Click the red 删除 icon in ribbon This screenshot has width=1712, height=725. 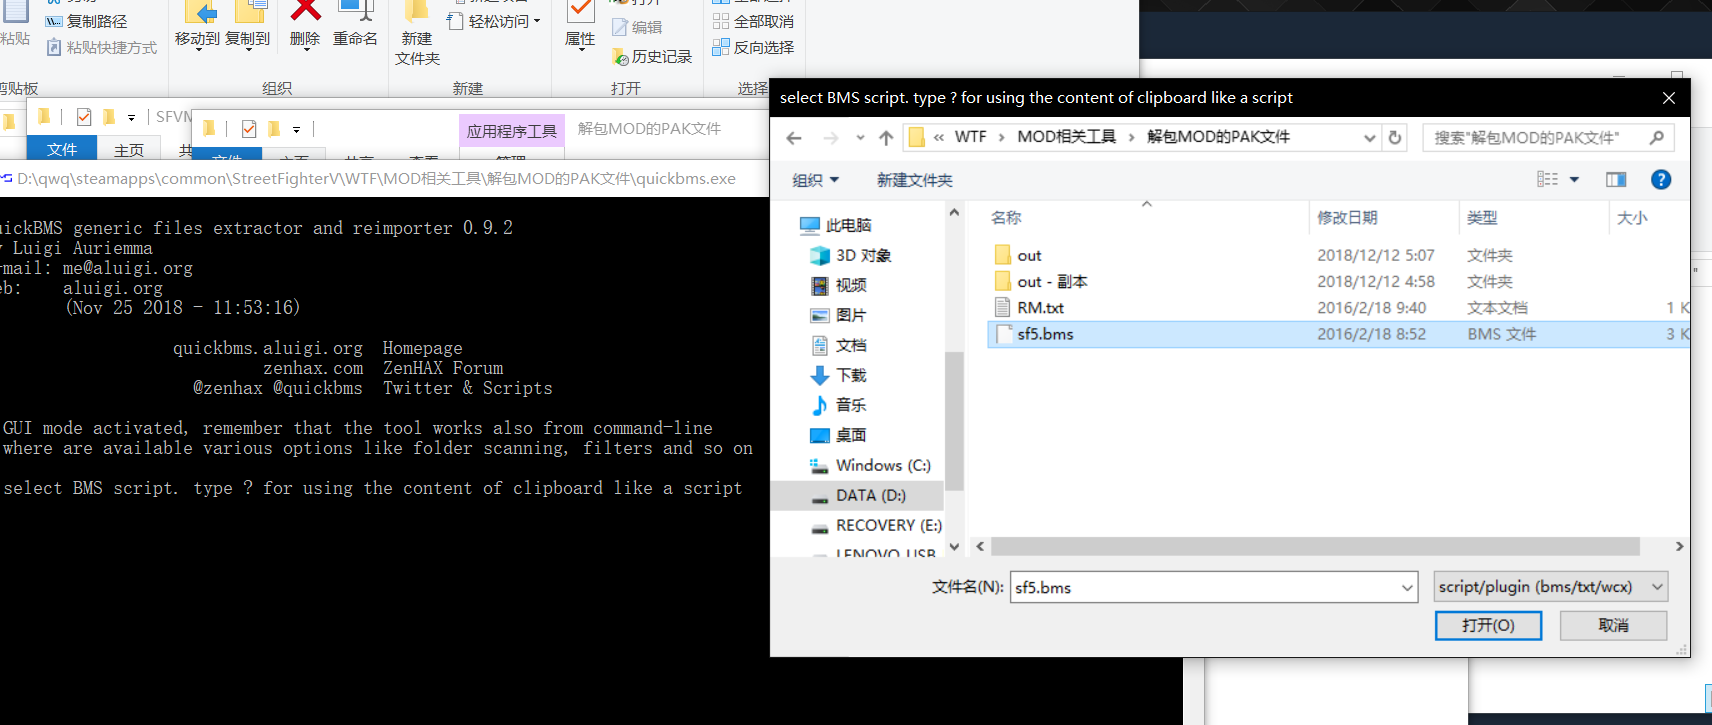[x=305, y=12]
